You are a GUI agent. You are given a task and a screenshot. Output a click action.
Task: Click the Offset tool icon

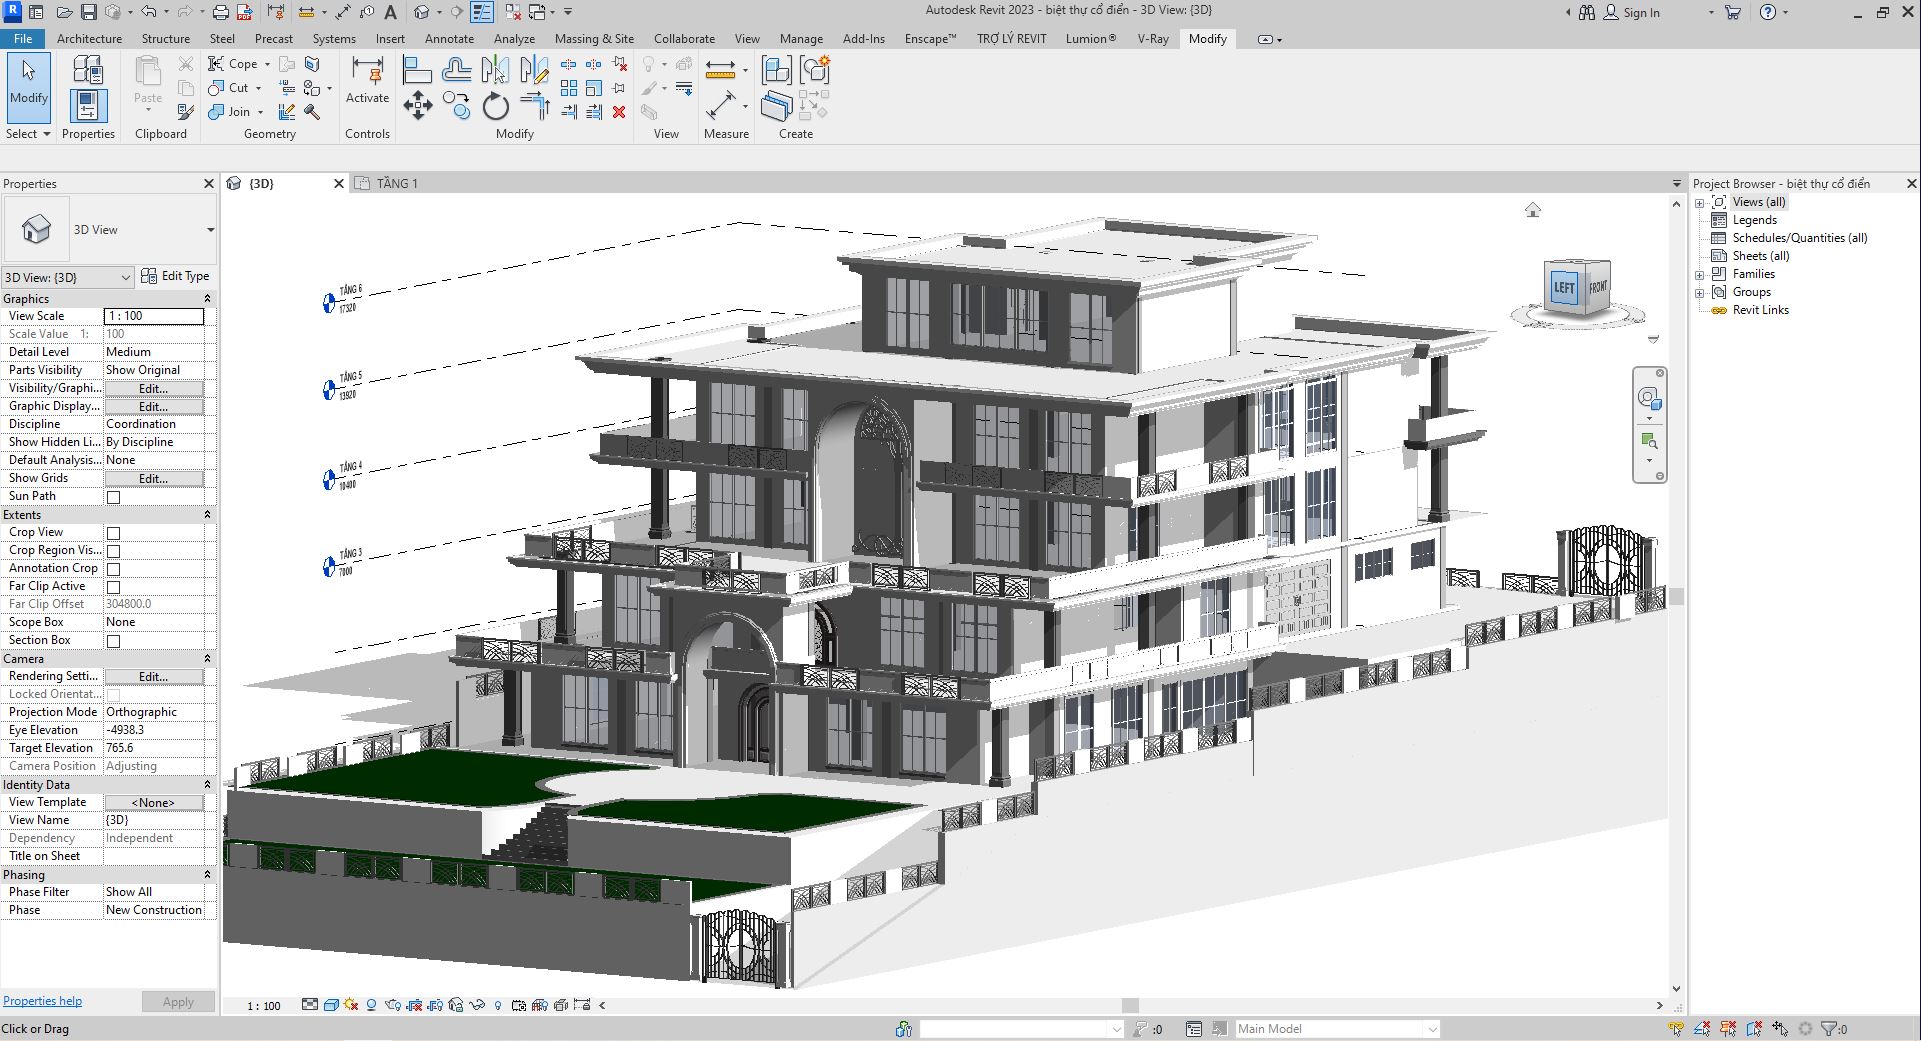[x=456, y=70]
